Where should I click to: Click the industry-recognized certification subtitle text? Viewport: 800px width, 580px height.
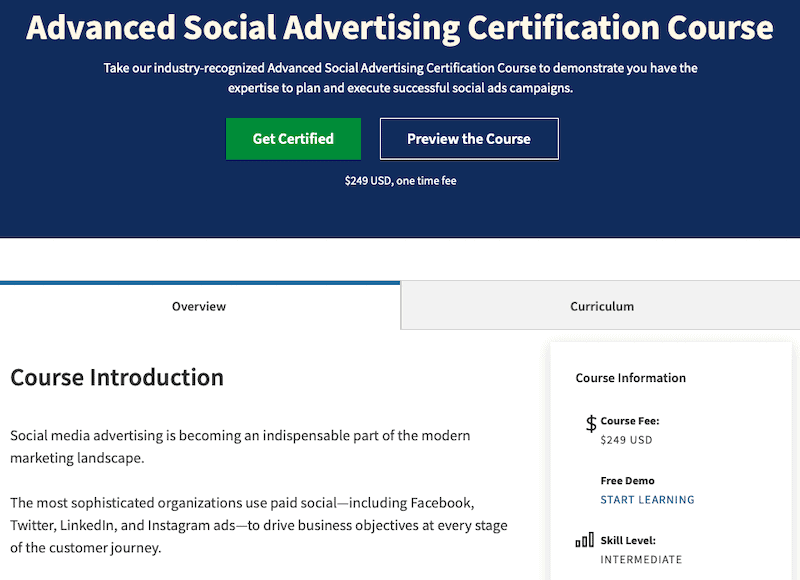tap(401, 78)
